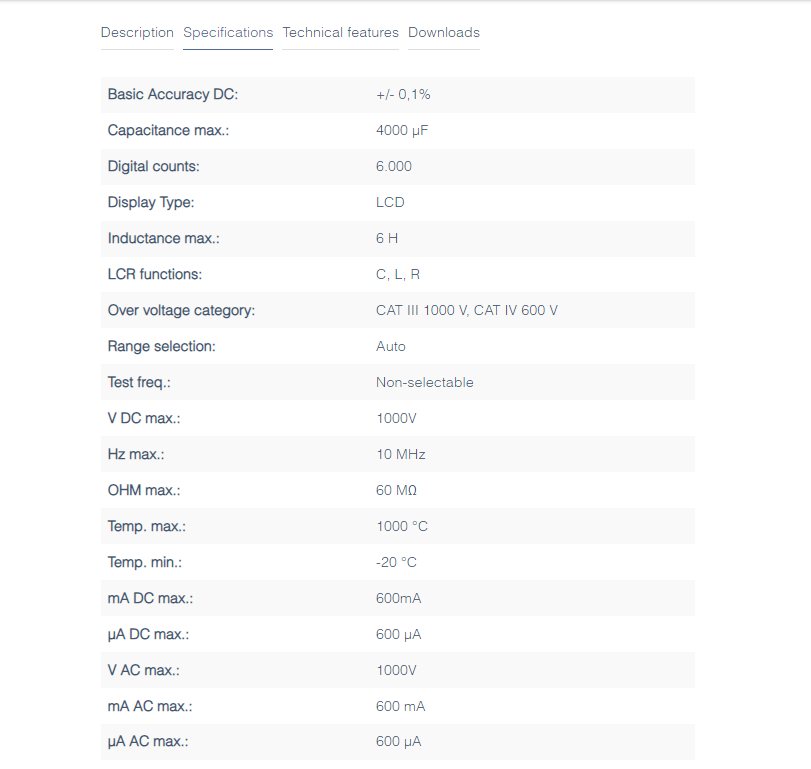Viewport: 811px width, 769px height.
Task: Click the mA DC max. row label
Action: (151, 598)
